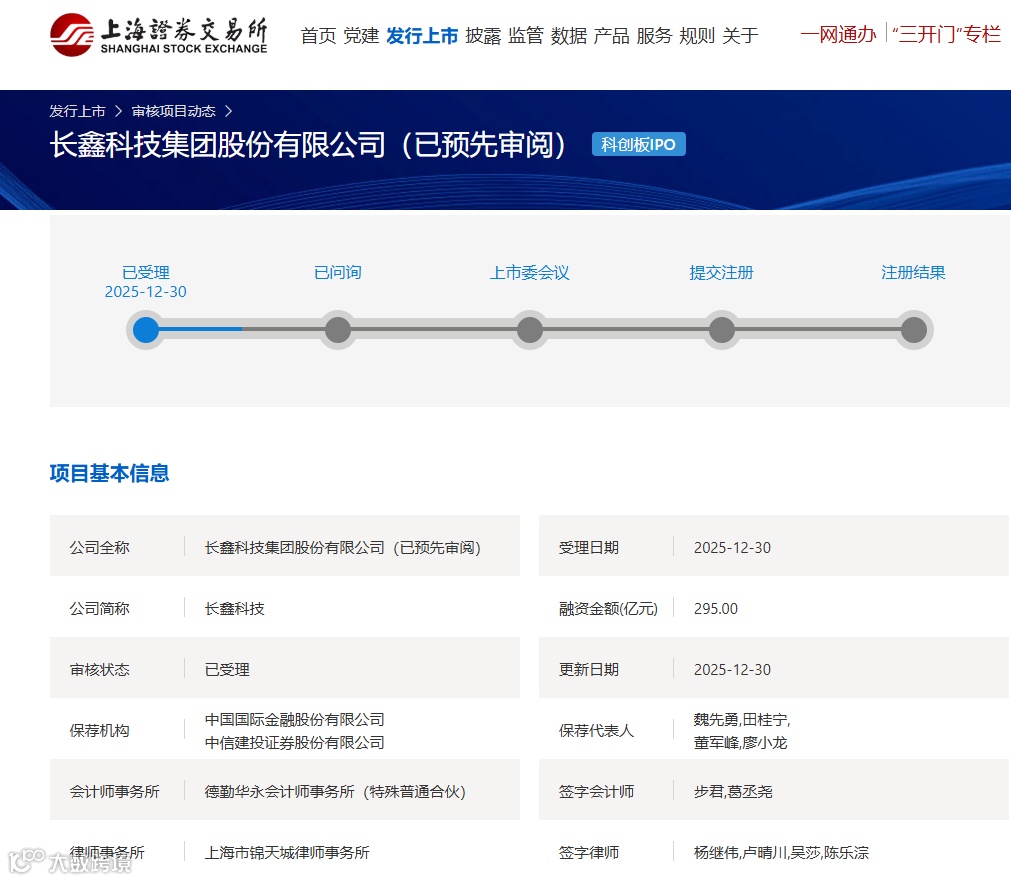The image size is (1011, 881).
Task: Click the 融资金额(亿元) label
Action: [x=609, y=608]
